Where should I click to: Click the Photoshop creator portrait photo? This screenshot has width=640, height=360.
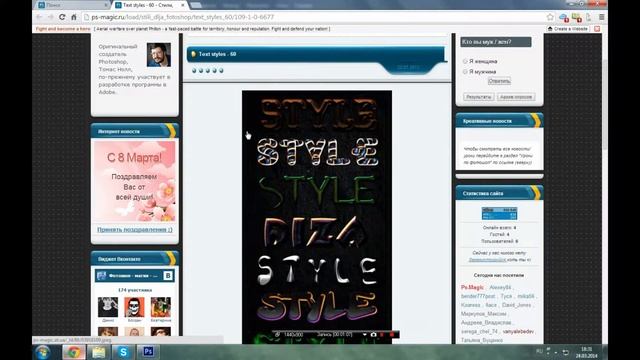click(159, 55)
